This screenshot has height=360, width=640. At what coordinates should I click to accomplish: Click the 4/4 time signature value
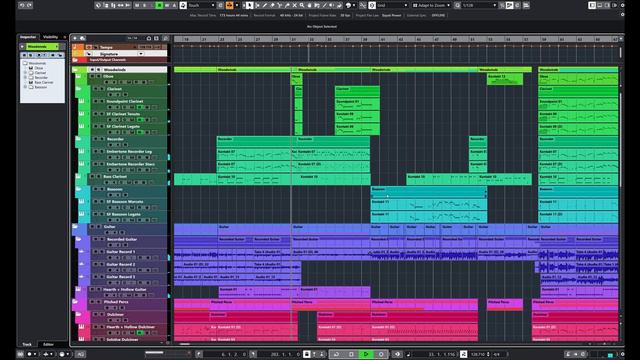497,354
